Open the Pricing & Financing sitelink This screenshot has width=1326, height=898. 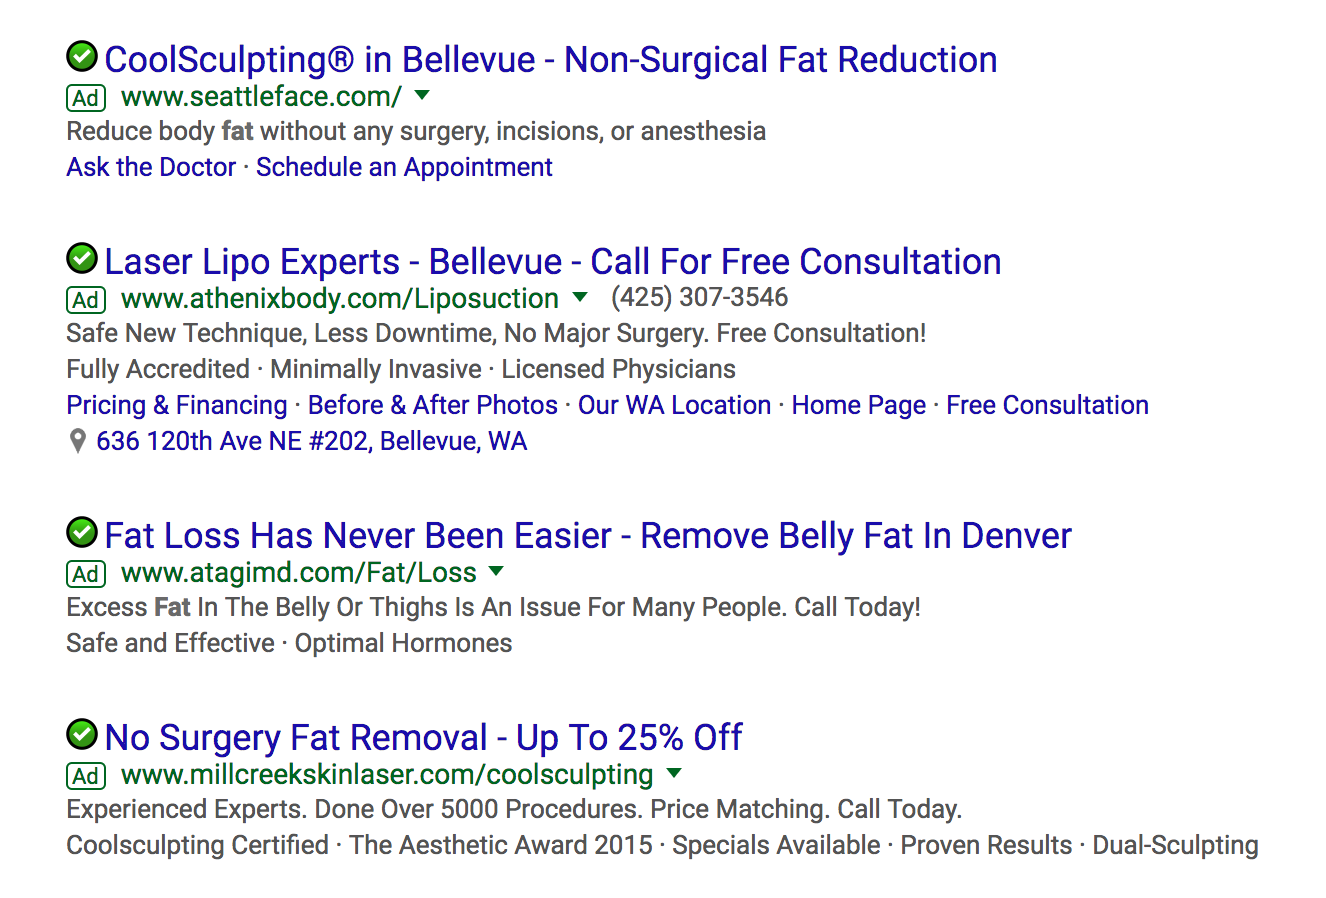[x=176, y=405]
